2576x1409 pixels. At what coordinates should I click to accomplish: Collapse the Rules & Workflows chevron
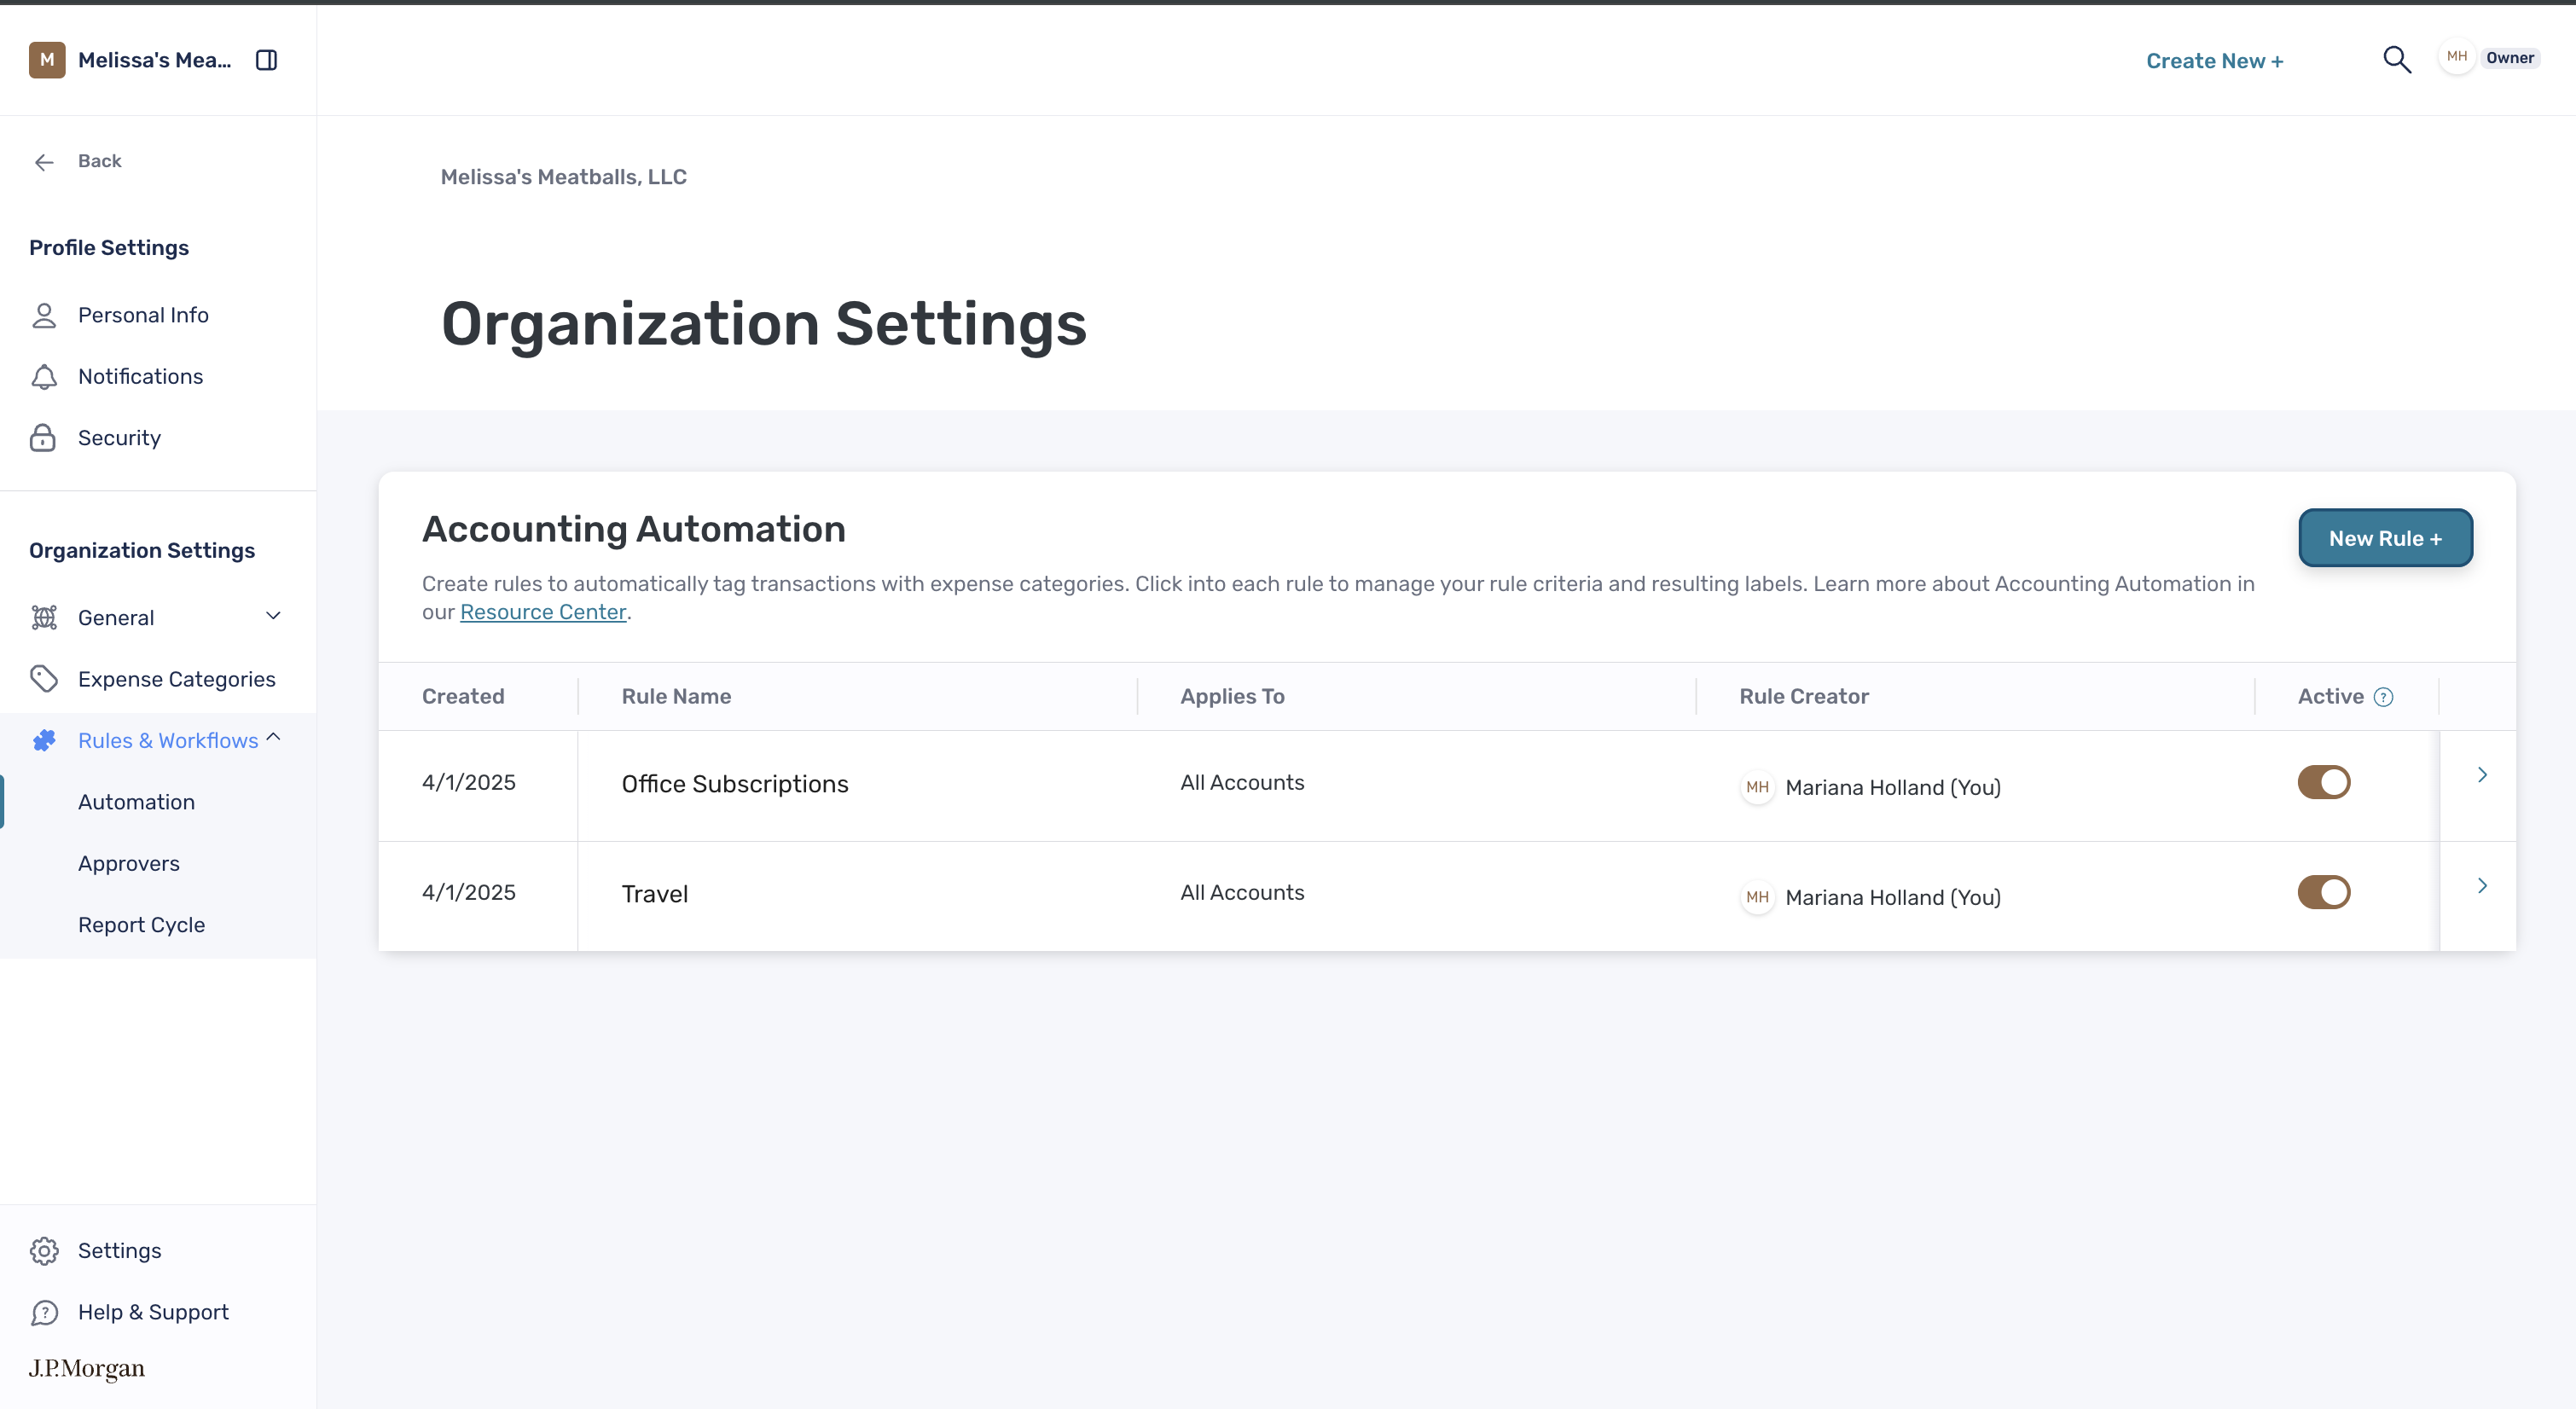pos(273,738)
